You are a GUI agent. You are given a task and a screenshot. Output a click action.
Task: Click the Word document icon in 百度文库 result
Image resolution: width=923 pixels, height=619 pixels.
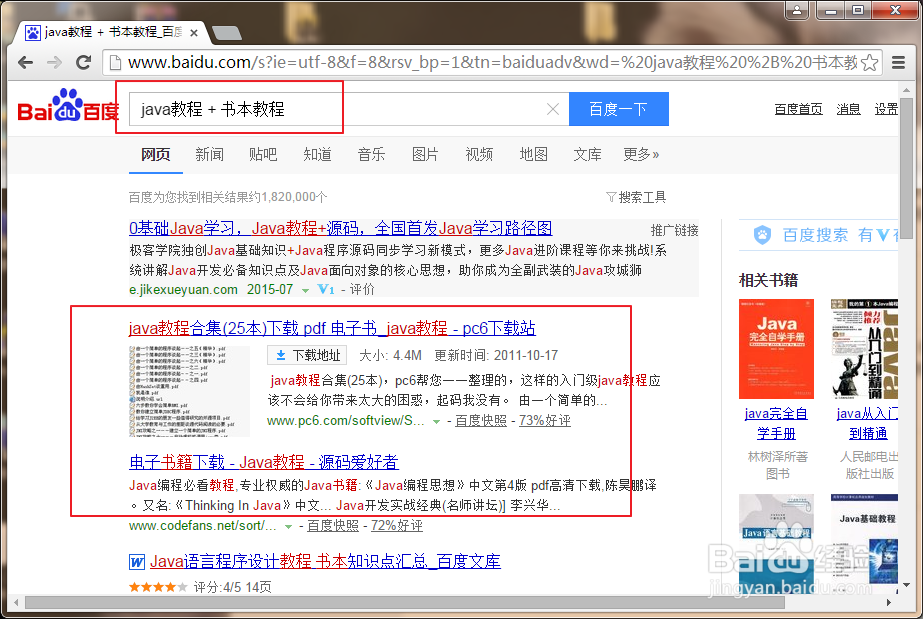[137, 562]
